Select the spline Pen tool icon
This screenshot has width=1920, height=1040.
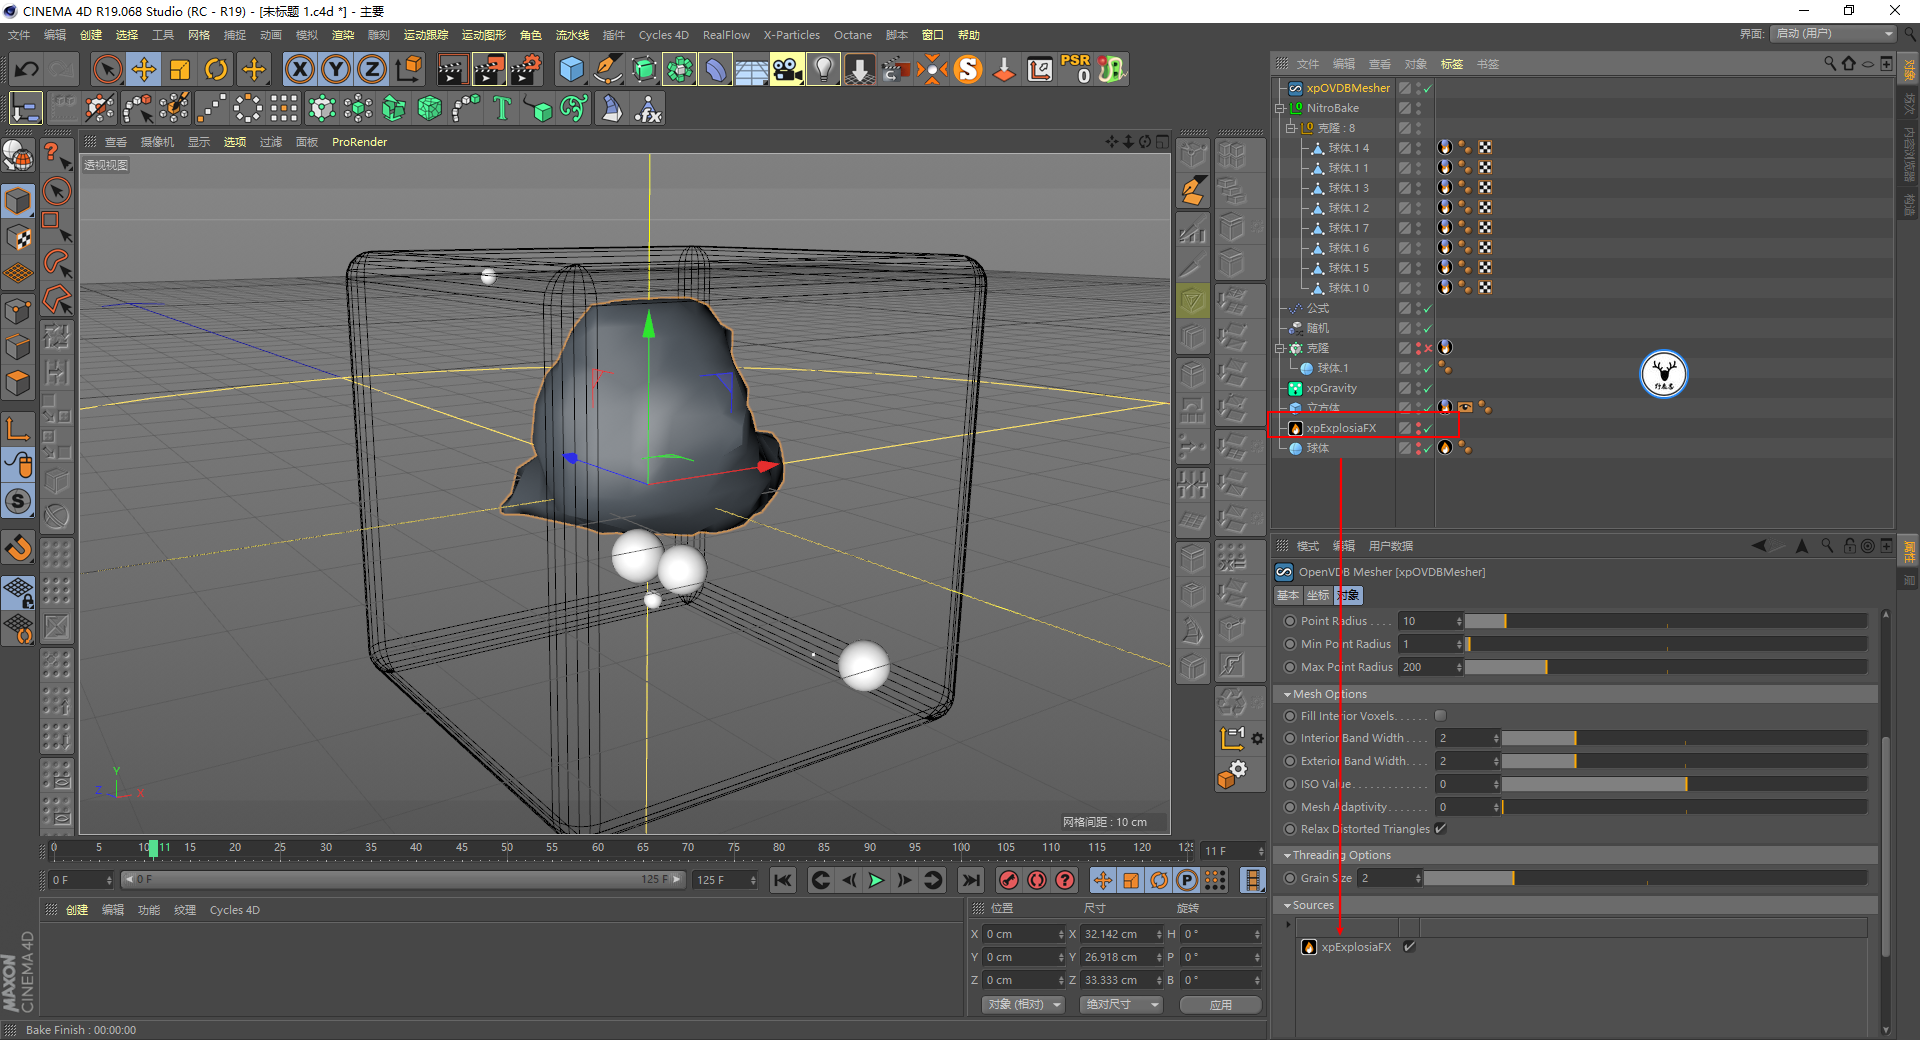[x=607, y=69]
